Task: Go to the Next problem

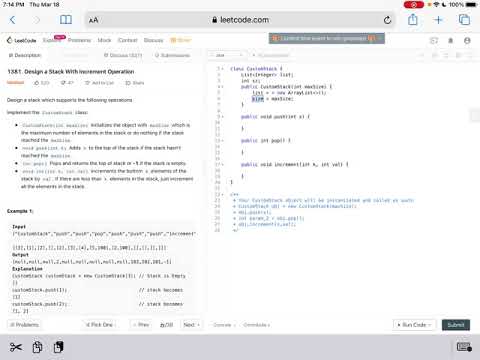Action: pos(191,324)
